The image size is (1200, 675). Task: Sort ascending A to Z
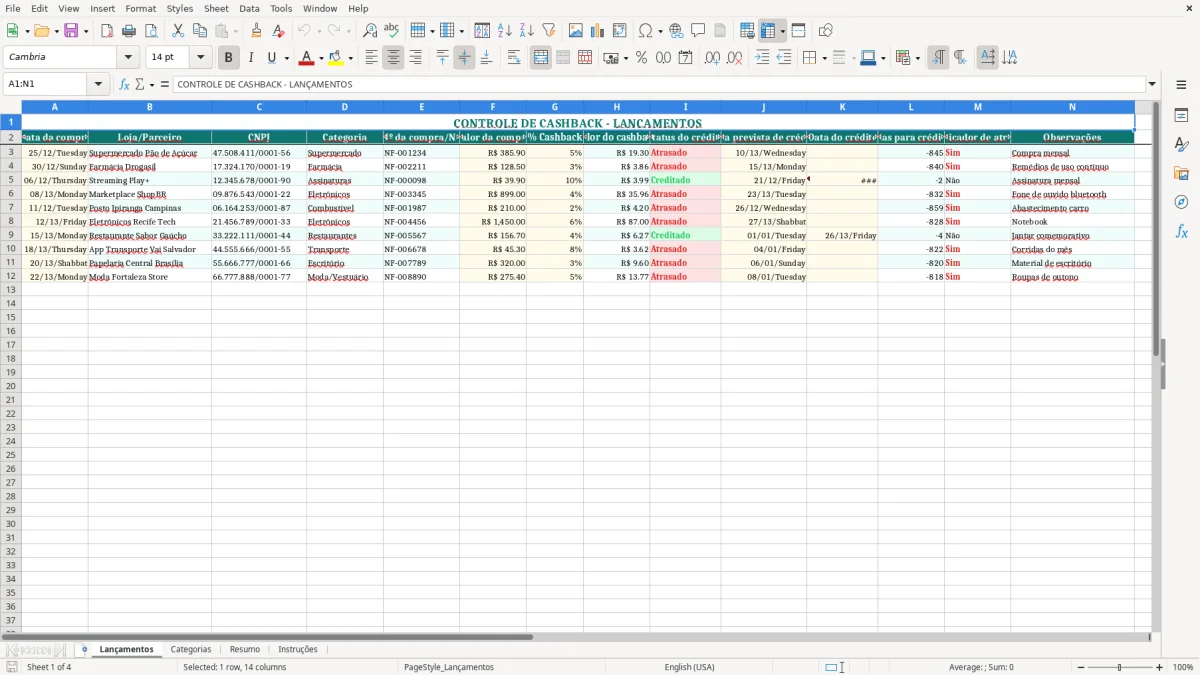pos(505,31)
